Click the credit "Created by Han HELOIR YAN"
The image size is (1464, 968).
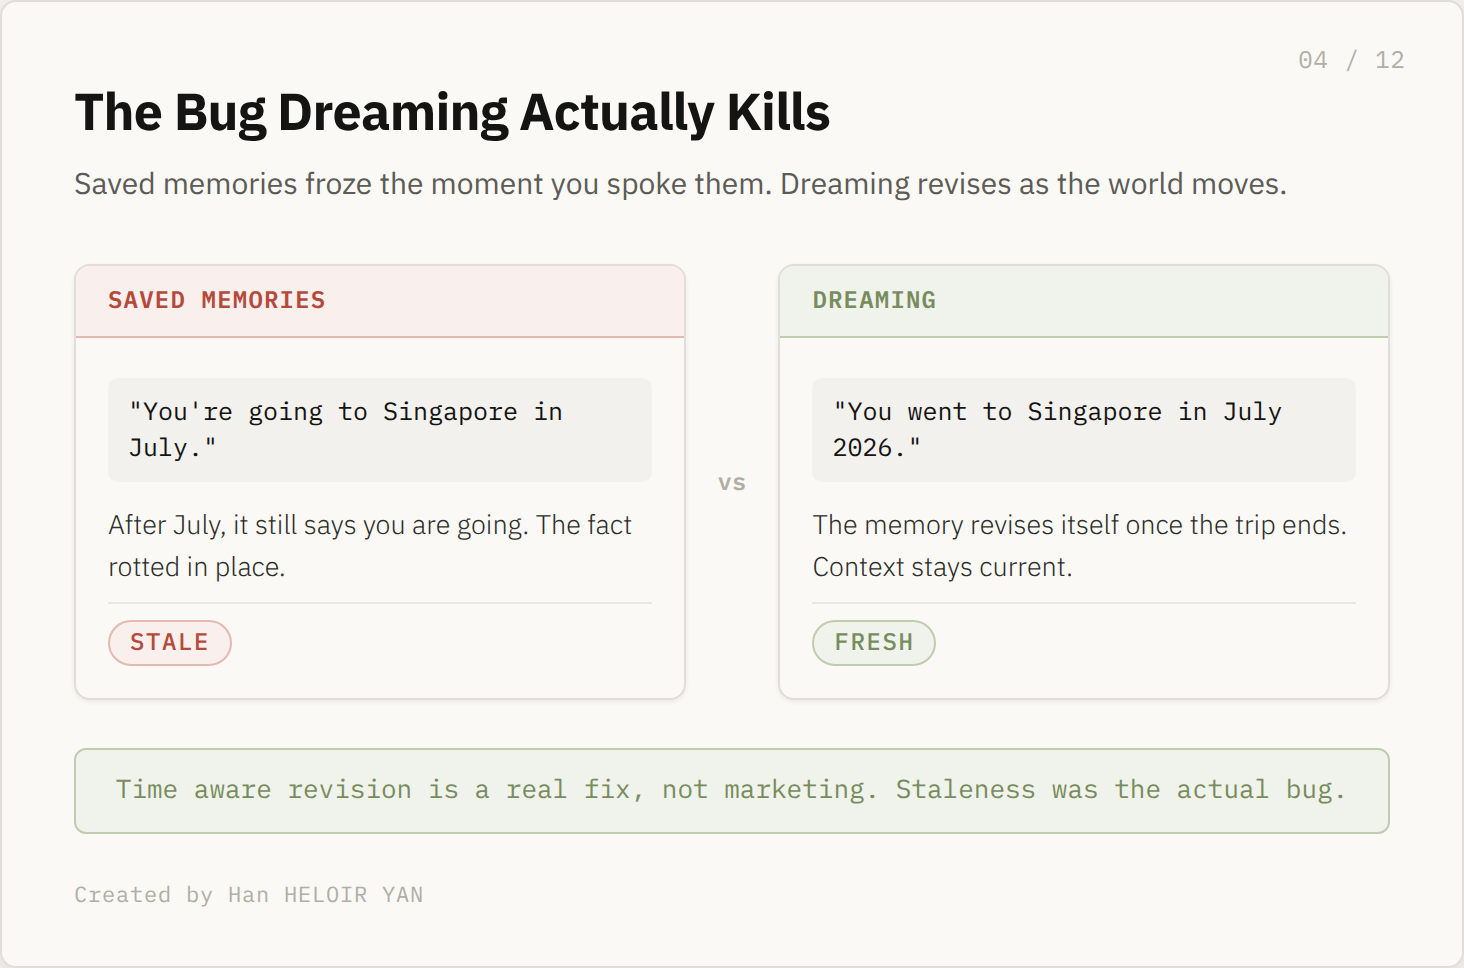(249, 895)
